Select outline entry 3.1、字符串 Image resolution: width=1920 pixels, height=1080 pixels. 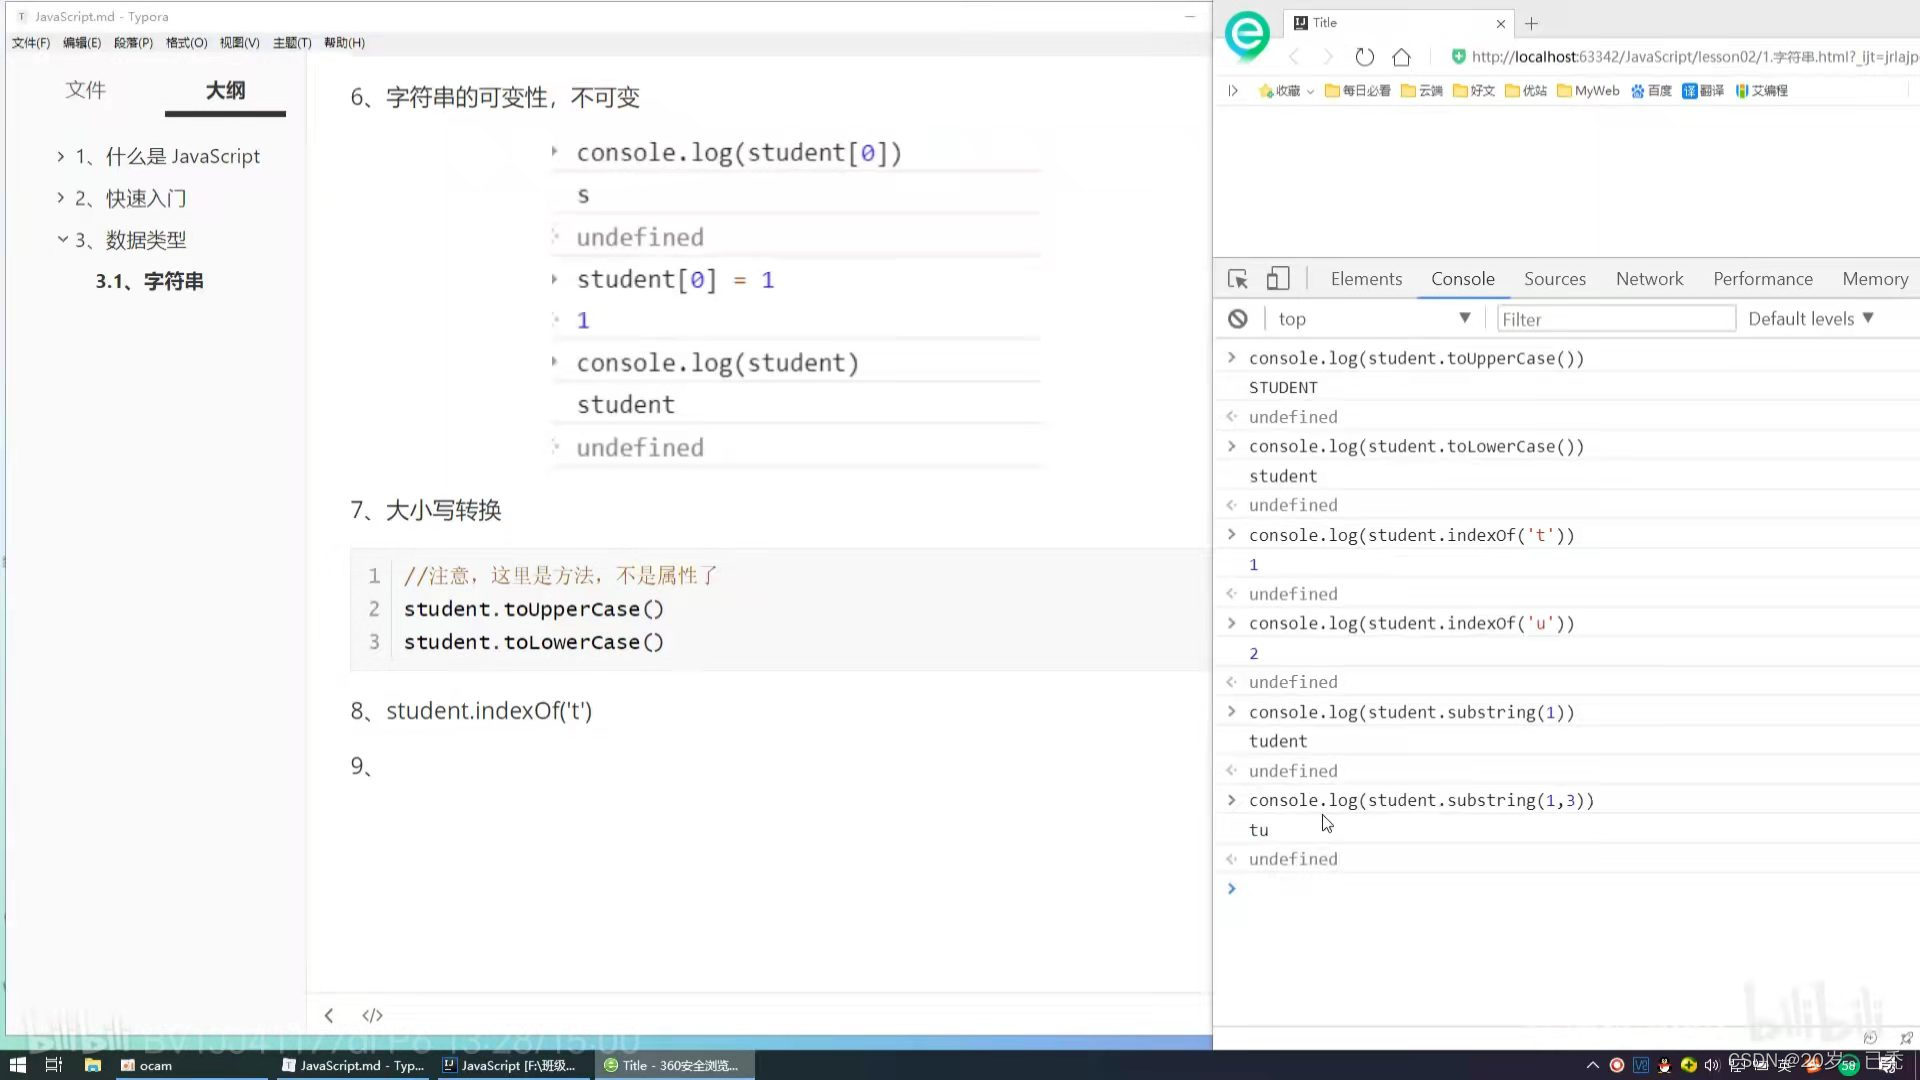[150, 282]
